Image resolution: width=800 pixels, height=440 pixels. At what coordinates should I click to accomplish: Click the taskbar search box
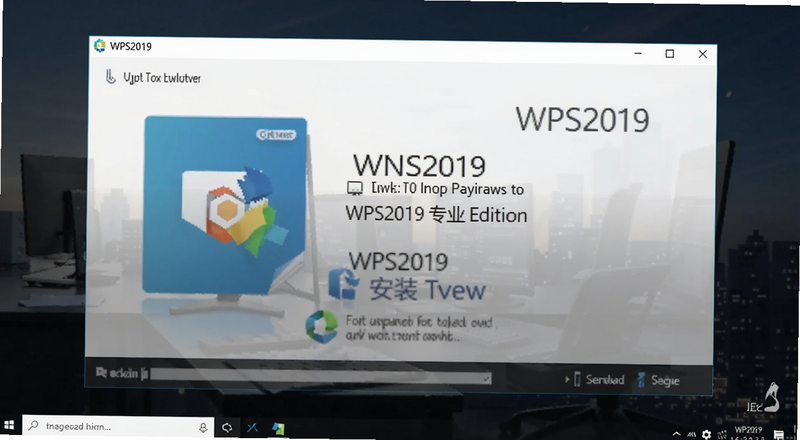tap(118, 426)
